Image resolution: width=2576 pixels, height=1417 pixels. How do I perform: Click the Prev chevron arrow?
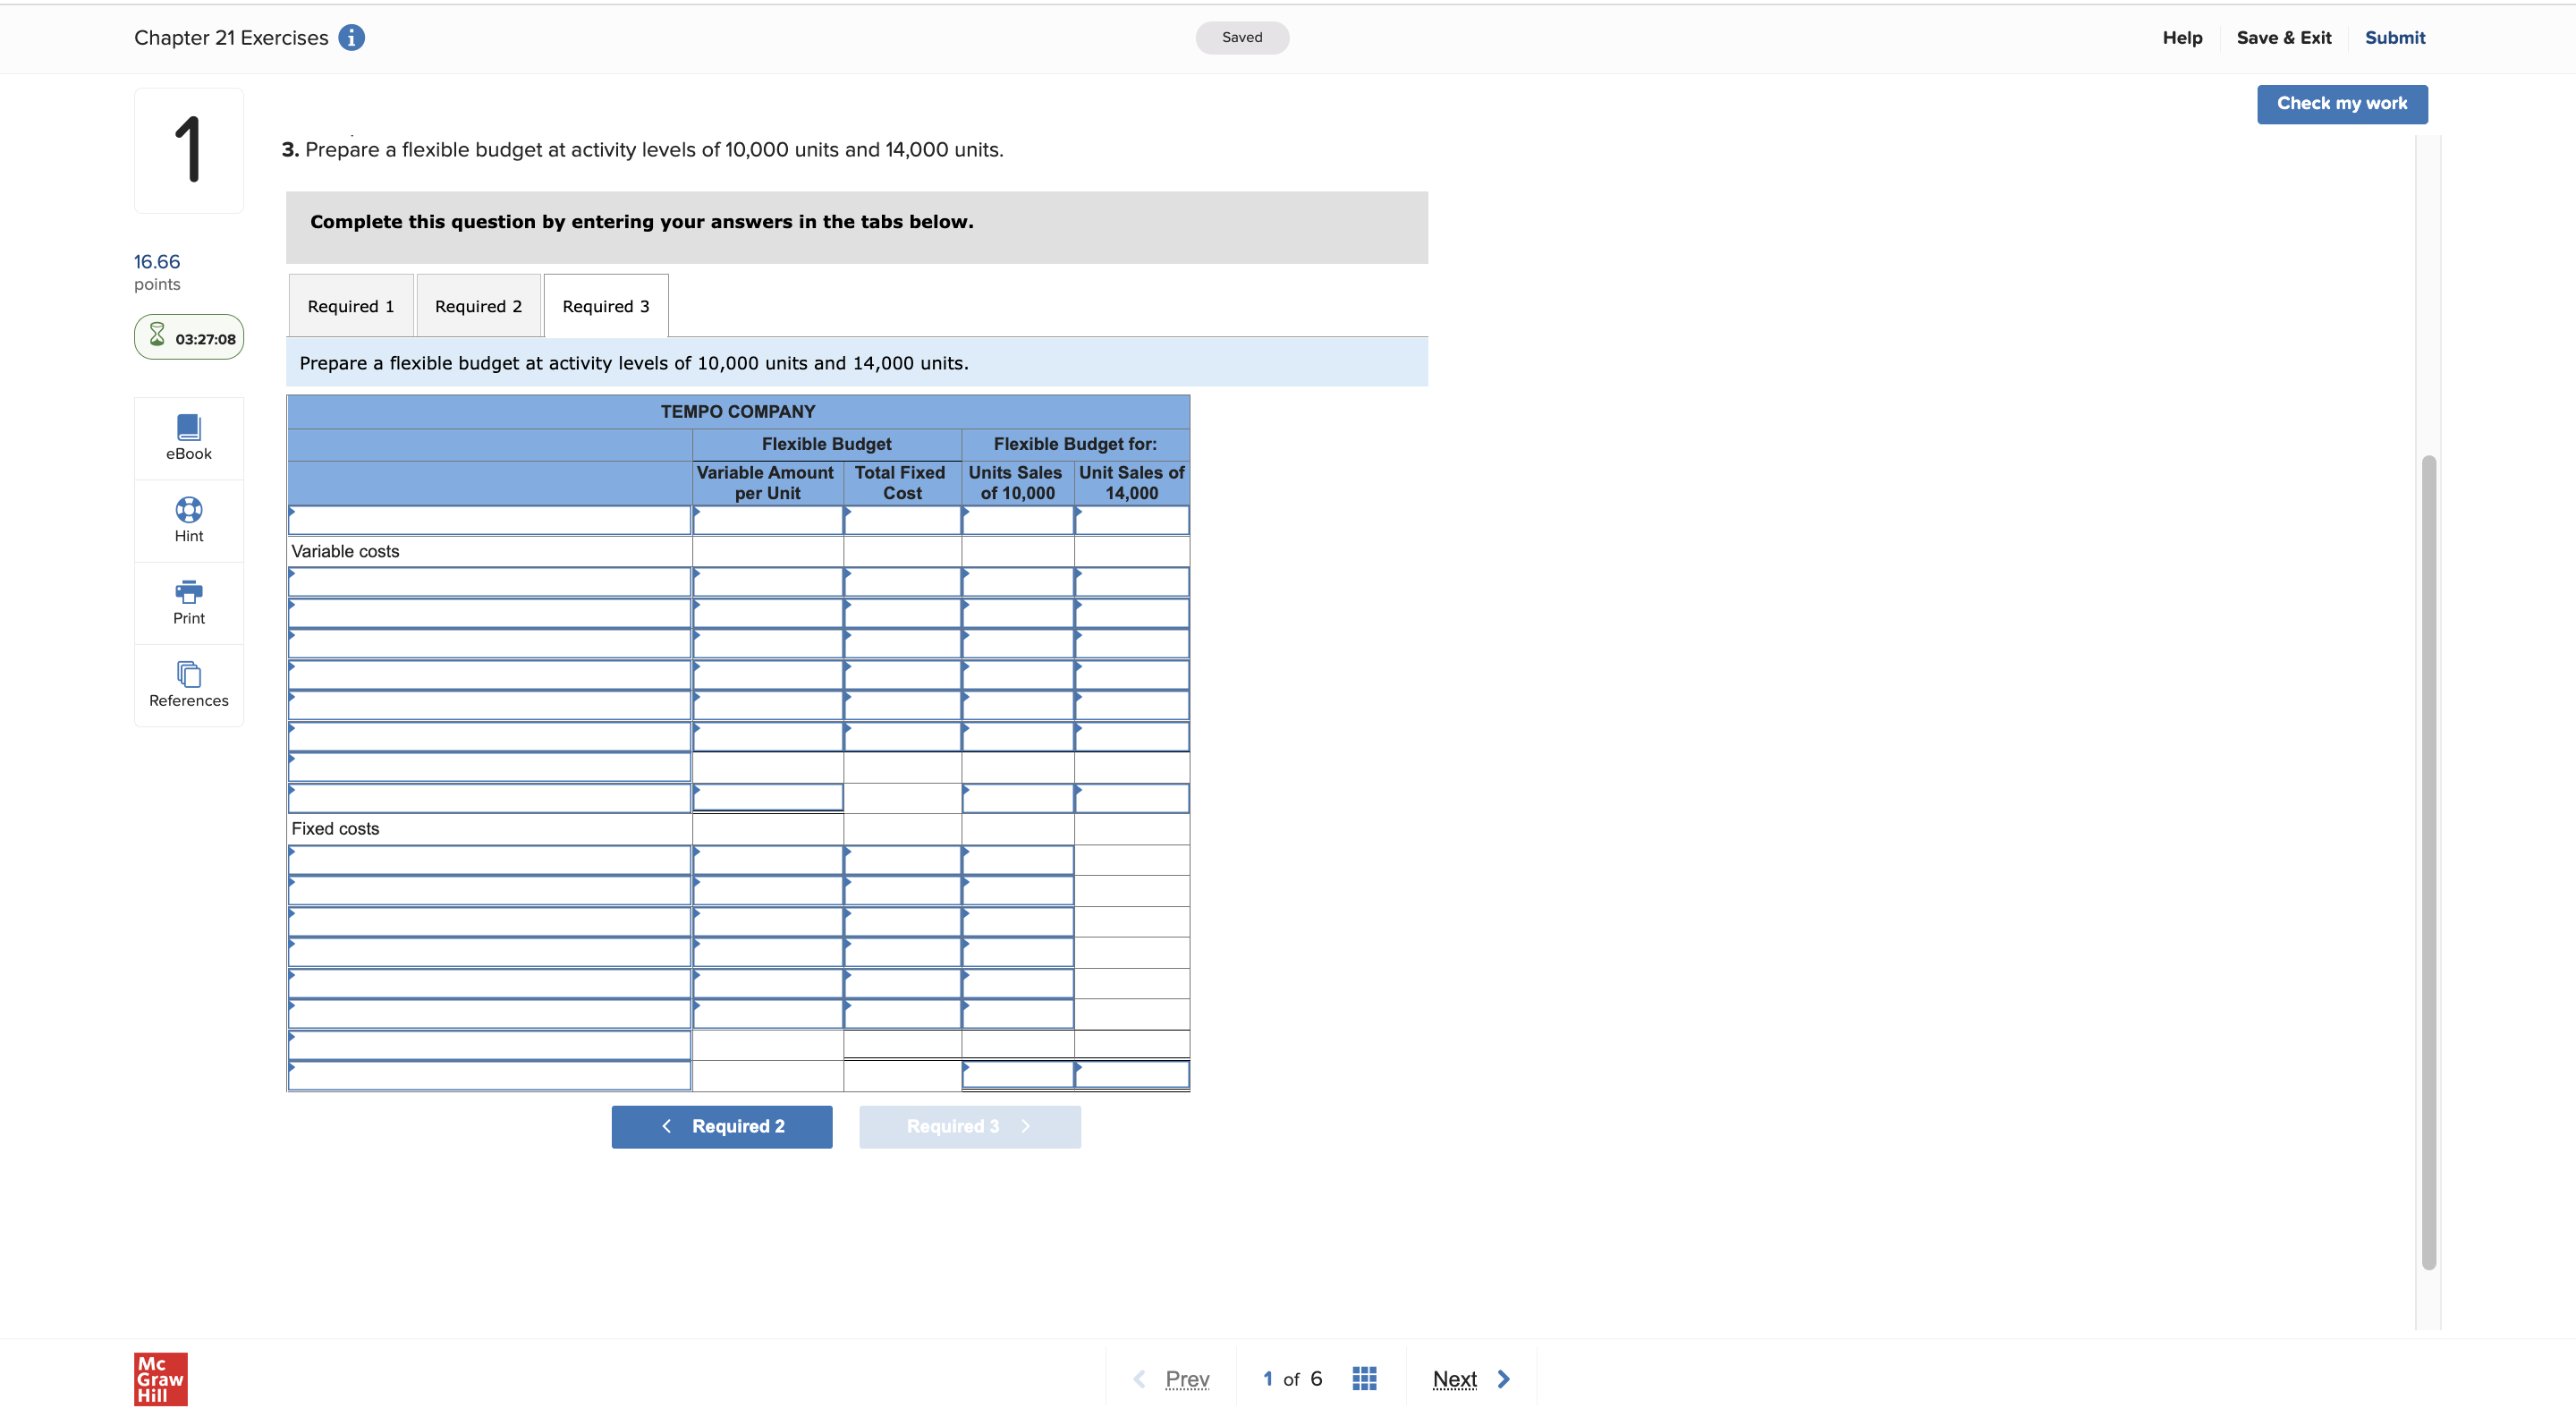(1139, 1378)
